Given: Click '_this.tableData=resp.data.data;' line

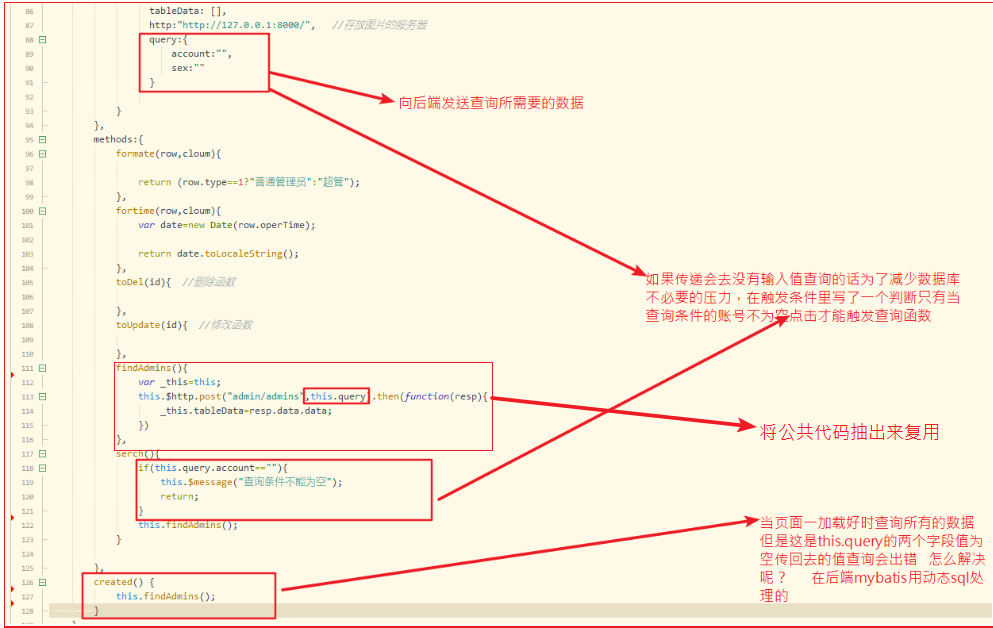Looking at the screenshot, I should tap(246, 411).
